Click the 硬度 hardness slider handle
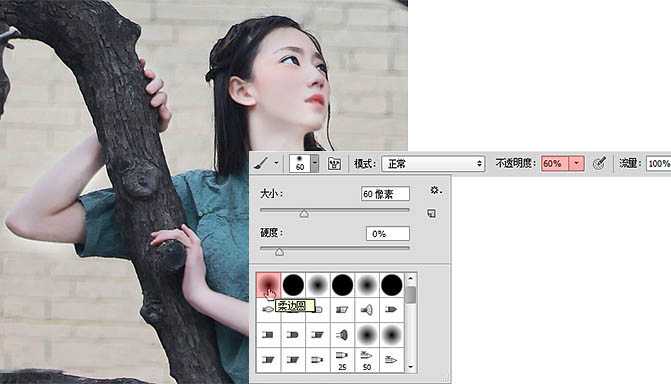This screenshot has height=384, width=671. tap(279, 252)
